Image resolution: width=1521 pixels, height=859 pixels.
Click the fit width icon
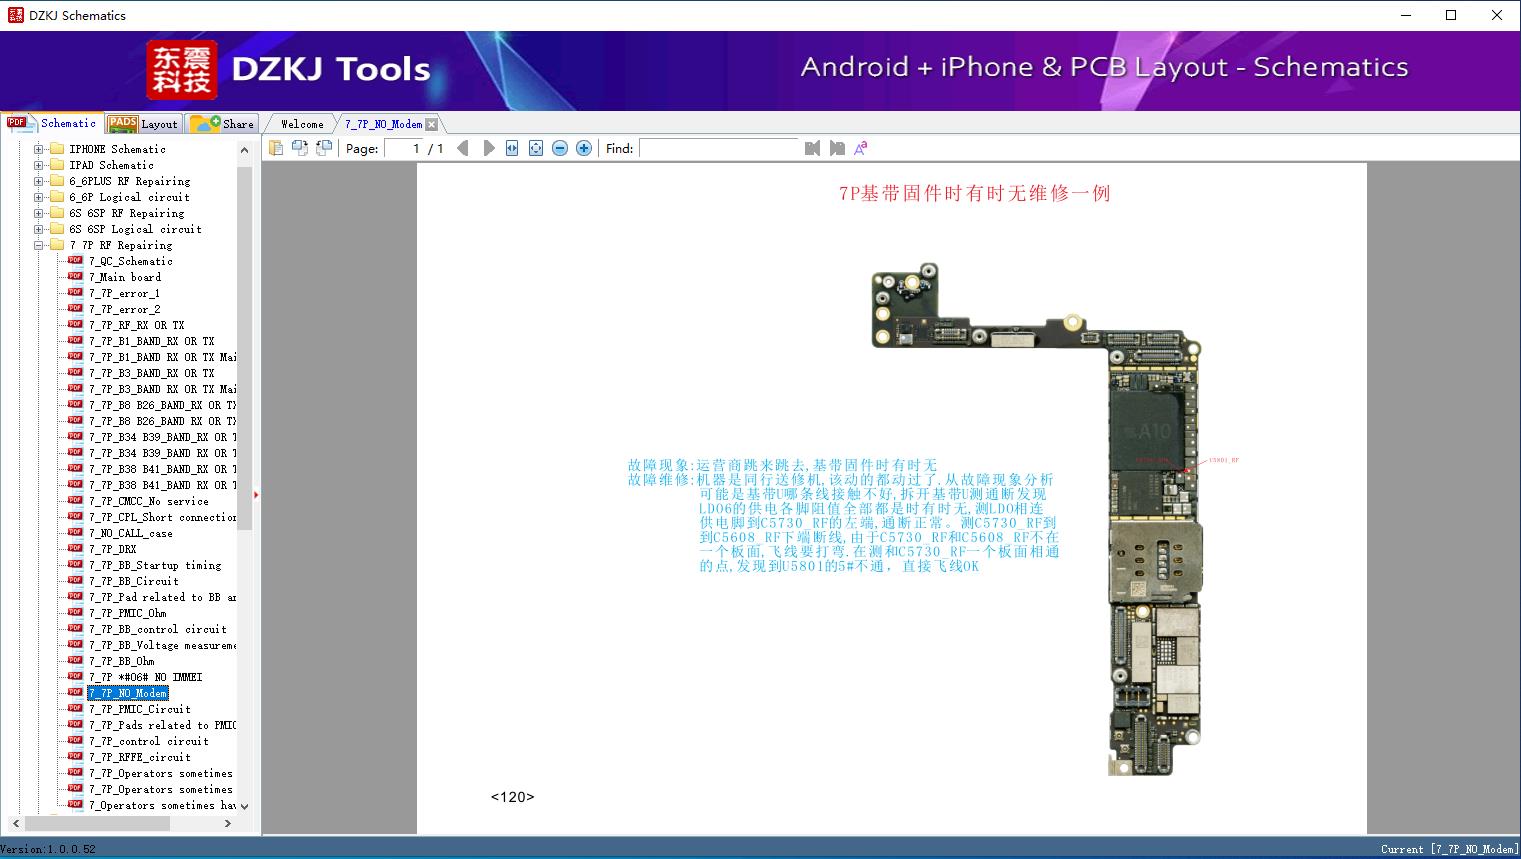coord(512,148)
